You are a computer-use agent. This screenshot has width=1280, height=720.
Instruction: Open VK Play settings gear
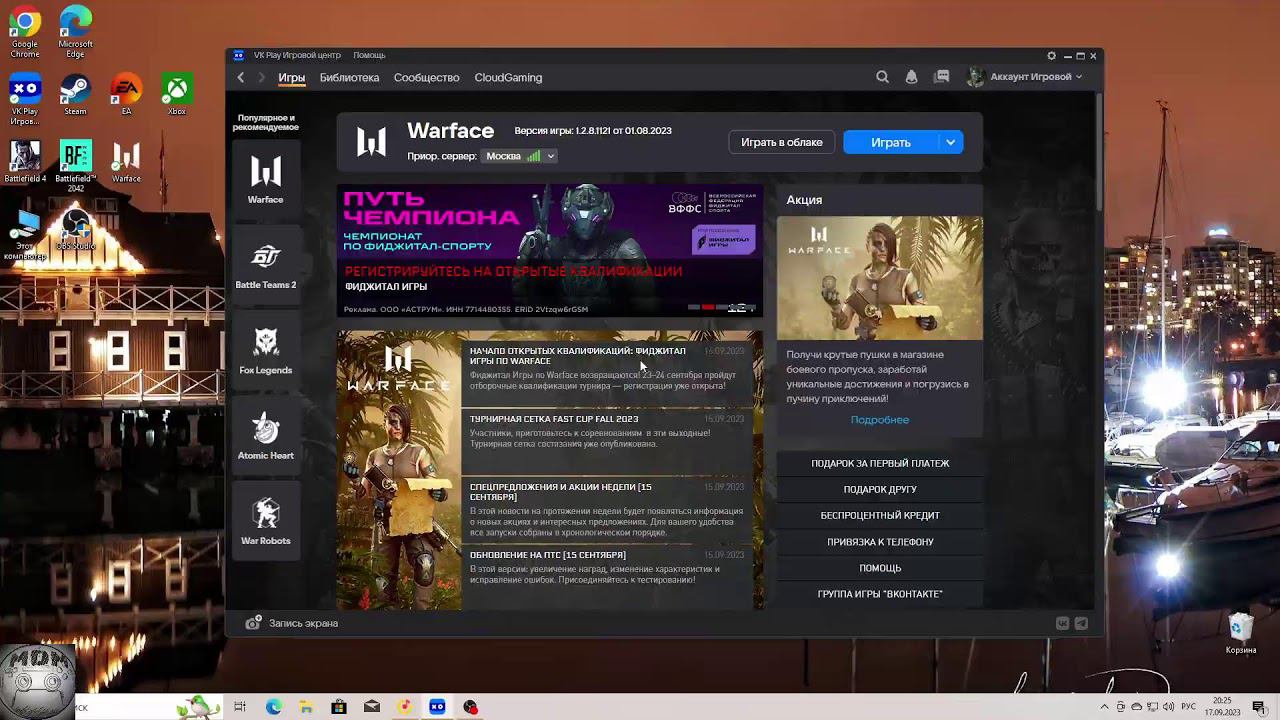(1051, 56)
